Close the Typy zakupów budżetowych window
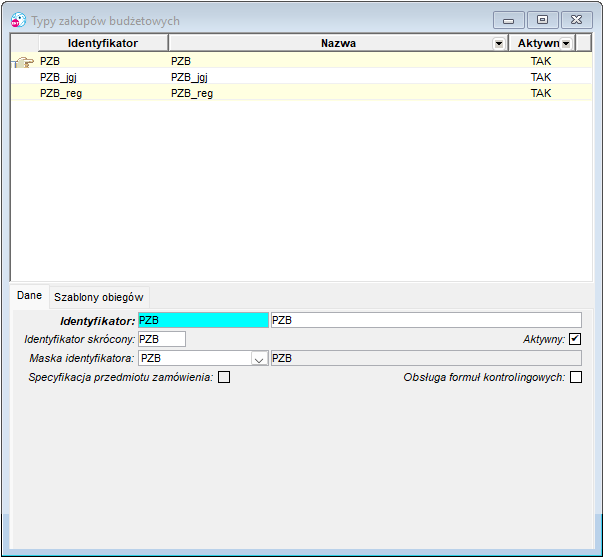604x558 pixels. click(577, 20)
